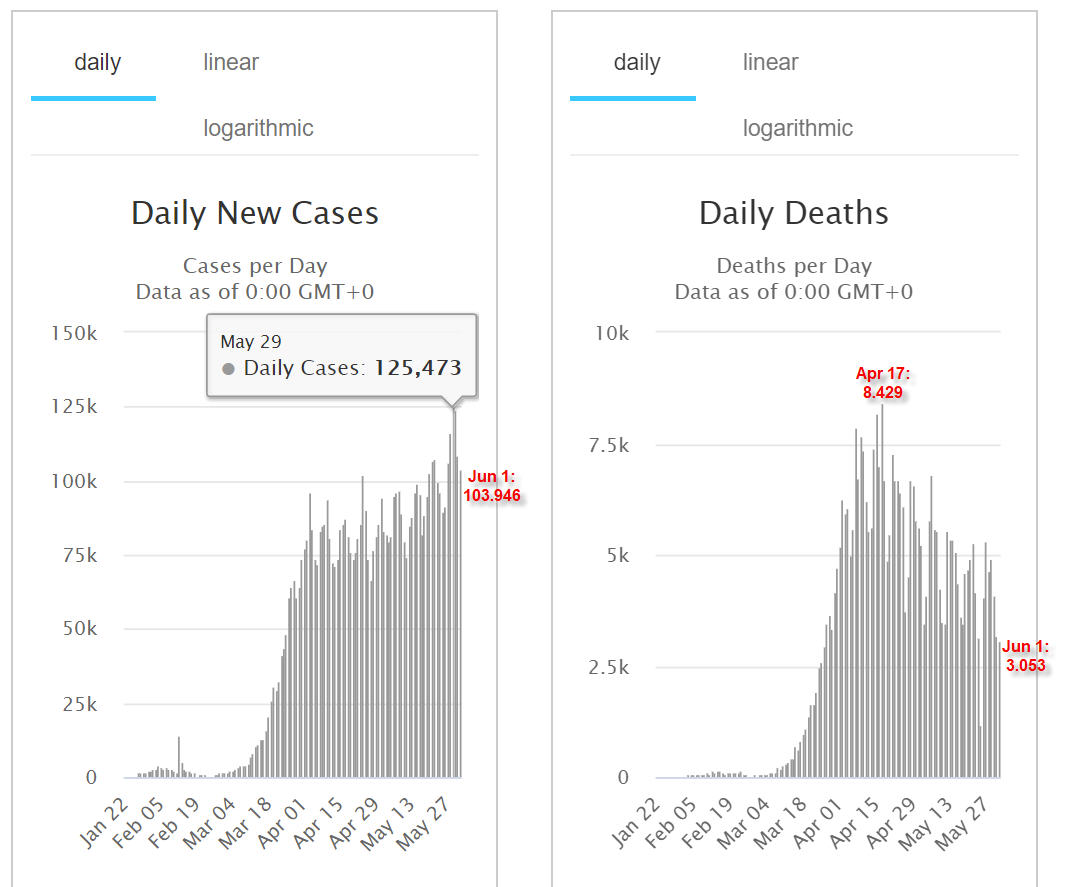Viewport: 1071px width, 887px height.
Task: Click the 150k y-axis label on cases chart
Action: [74, 333]
